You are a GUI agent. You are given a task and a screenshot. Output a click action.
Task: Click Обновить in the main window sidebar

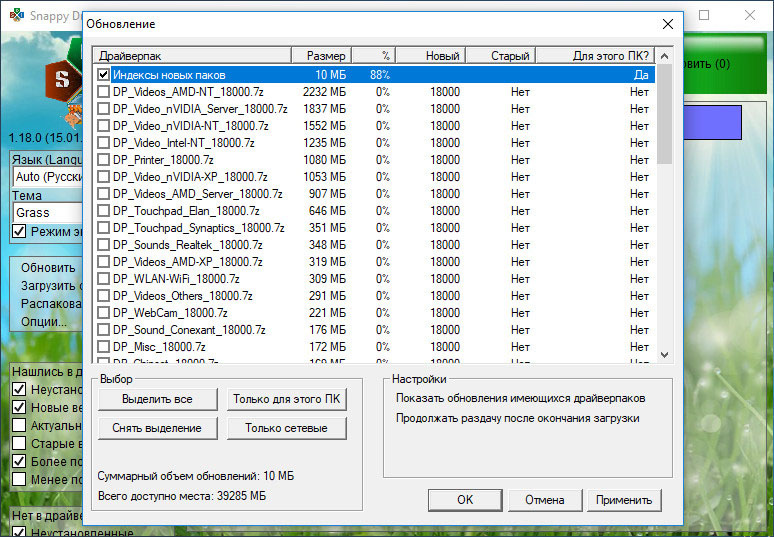pyautogui.click(x=48, y=268)
